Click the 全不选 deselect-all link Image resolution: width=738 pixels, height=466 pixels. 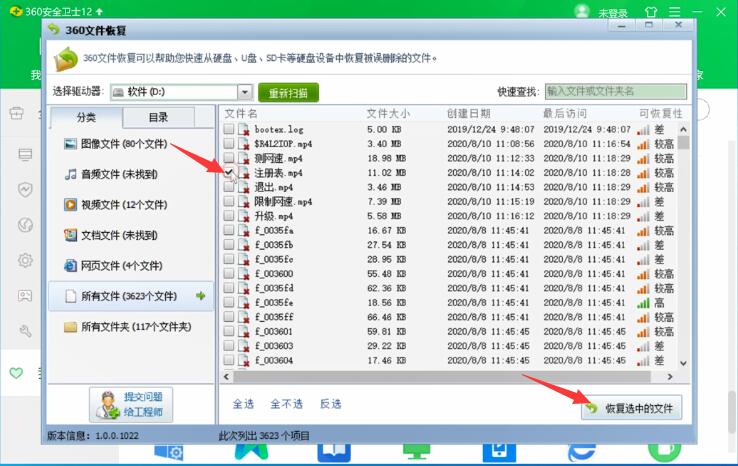click(287, 404)
